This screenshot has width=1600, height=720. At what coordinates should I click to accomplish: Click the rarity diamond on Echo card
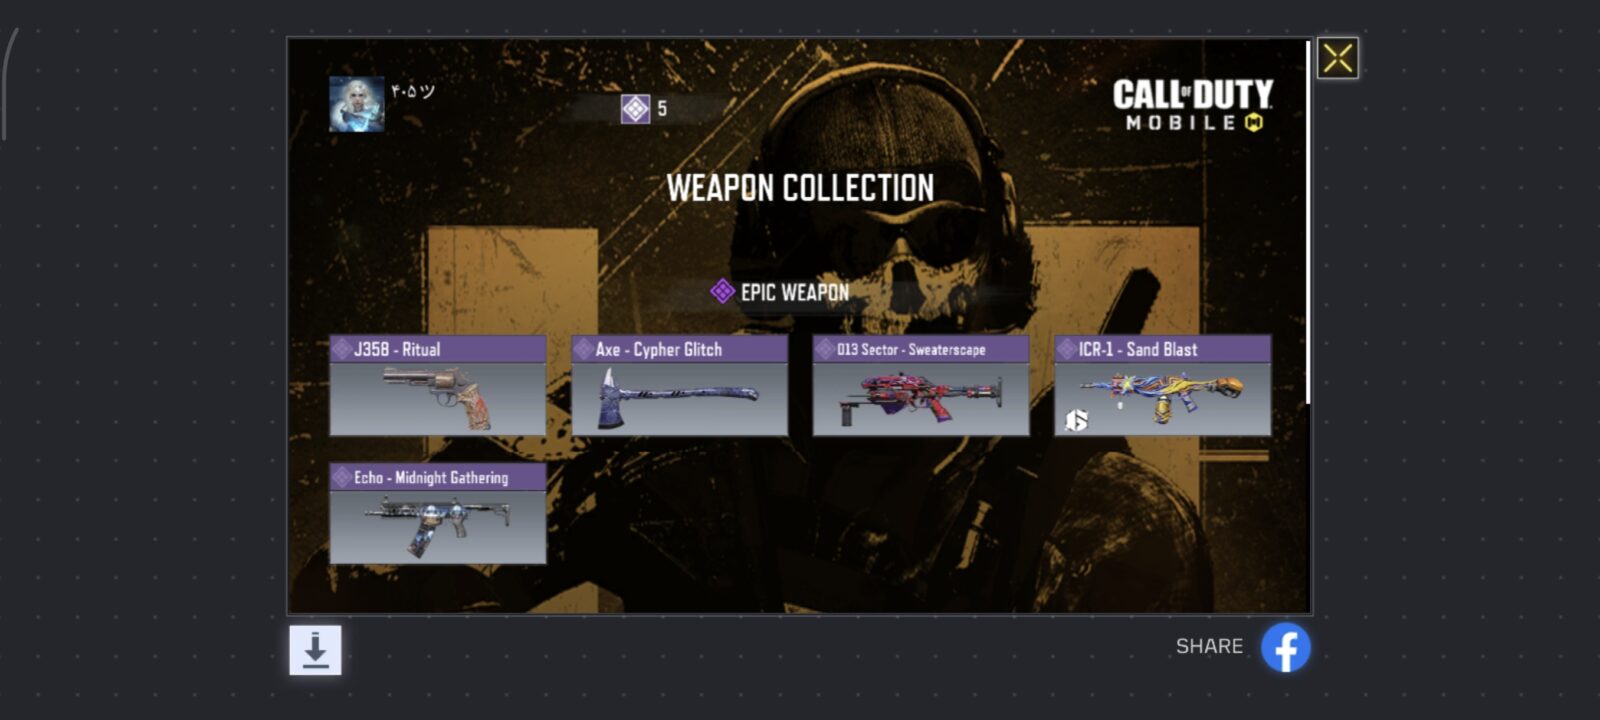tap(342, 477)
